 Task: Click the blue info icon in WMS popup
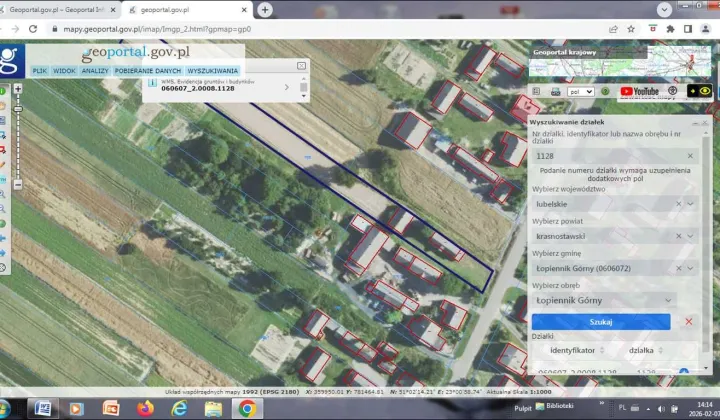click(x=152, y=83)
